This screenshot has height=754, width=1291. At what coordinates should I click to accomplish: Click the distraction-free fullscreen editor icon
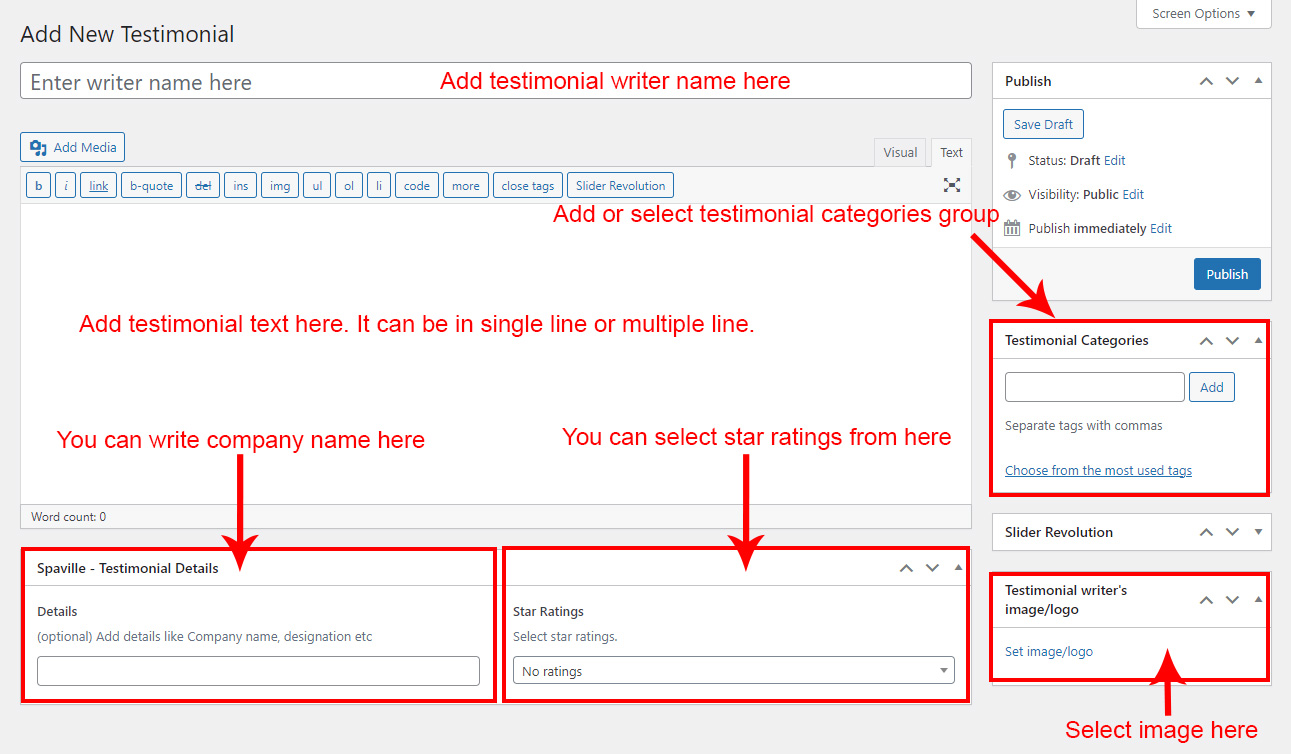(x=951, y=185)
